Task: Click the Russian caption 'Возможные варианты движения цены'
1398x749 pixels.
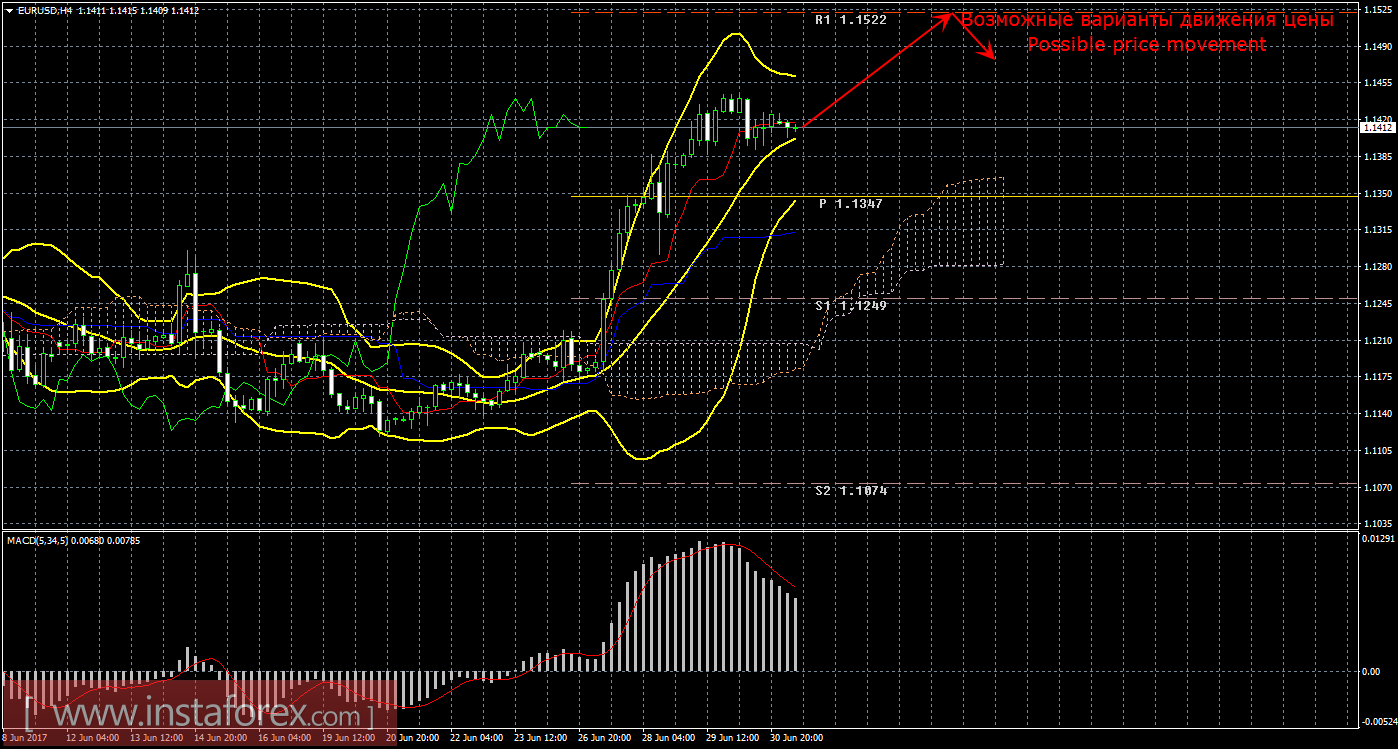Action: 1147,20
